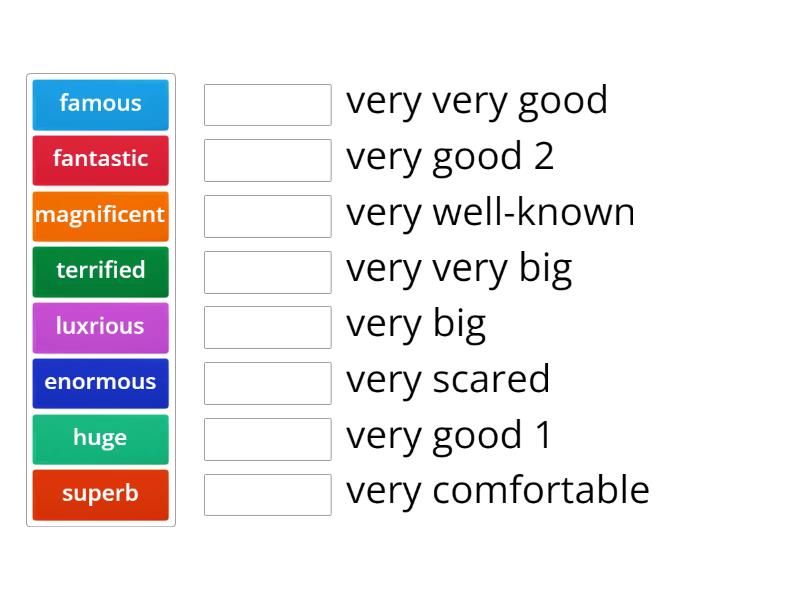800x600 pixels.
Task: Choose the empty slot for 'very very big'
Action: [x=267, y=272]
